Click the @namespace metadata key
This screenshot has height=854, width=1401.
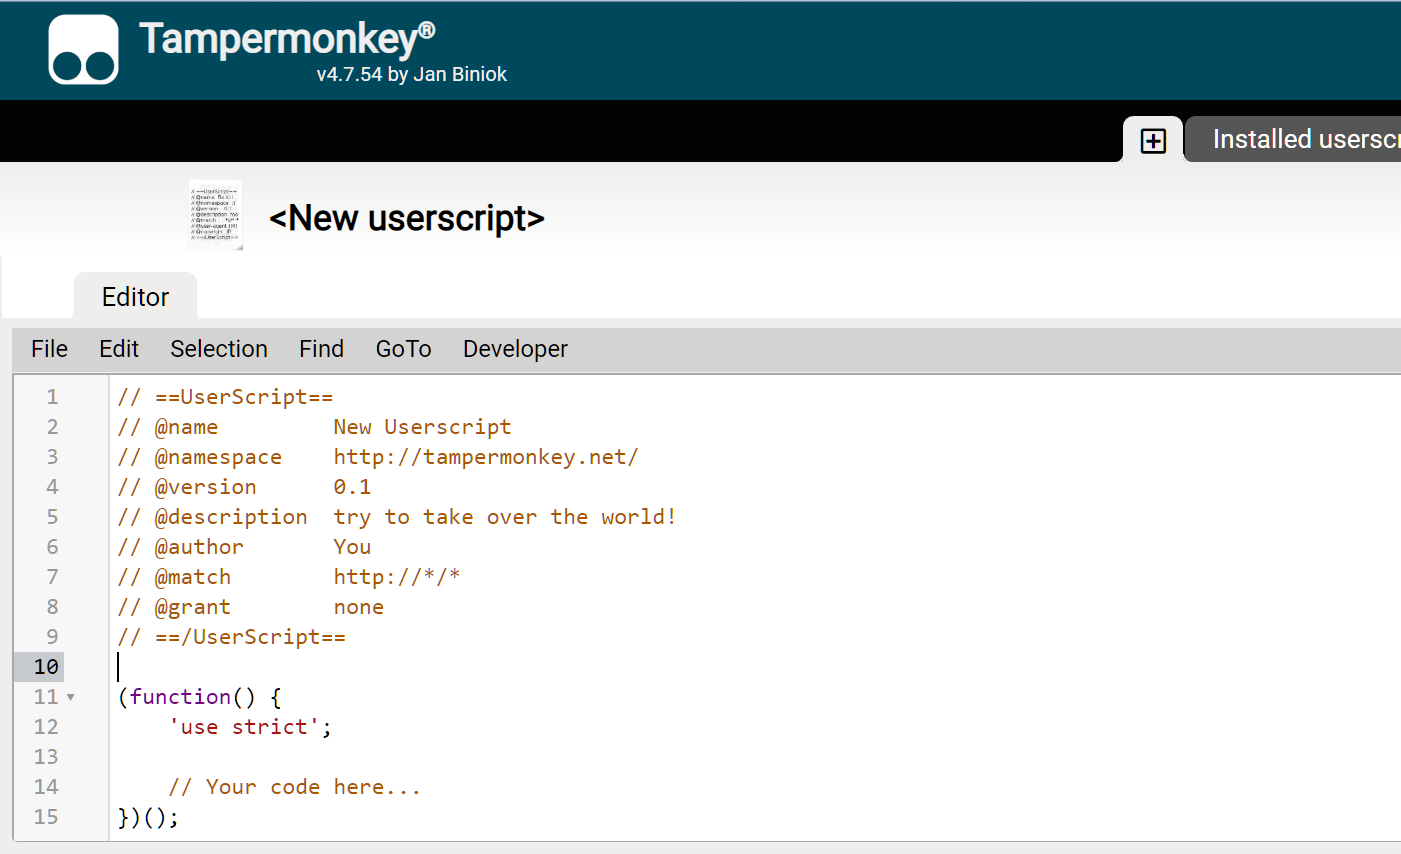[218, 457]
